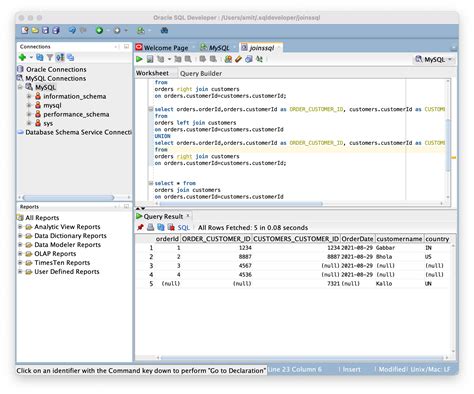Click the To Upper/Lower case icon

click(259, 59)
